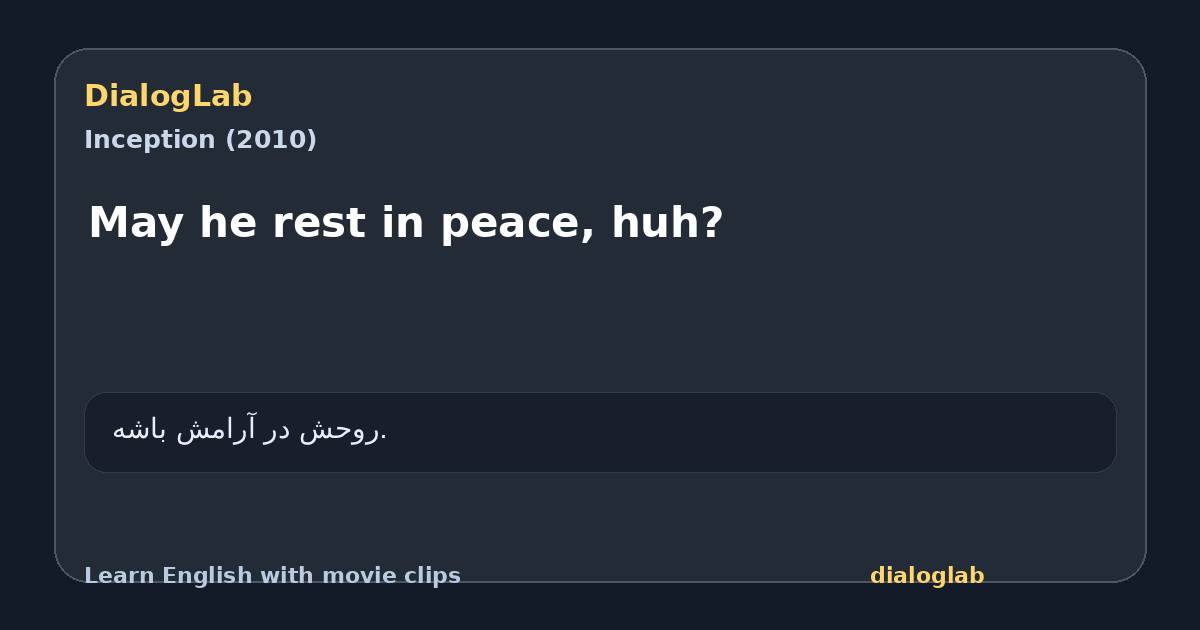Click the DialogLab logo text

click(x=168, y=96)
